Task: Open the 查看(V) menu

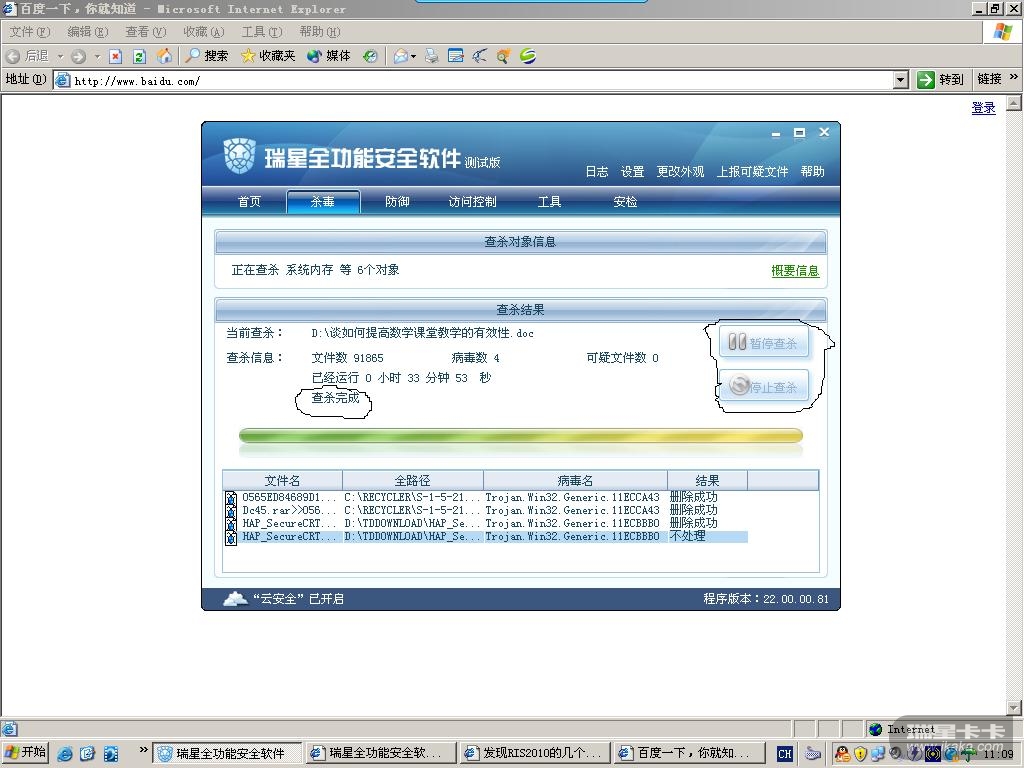Action: click(x=146, y=32)
